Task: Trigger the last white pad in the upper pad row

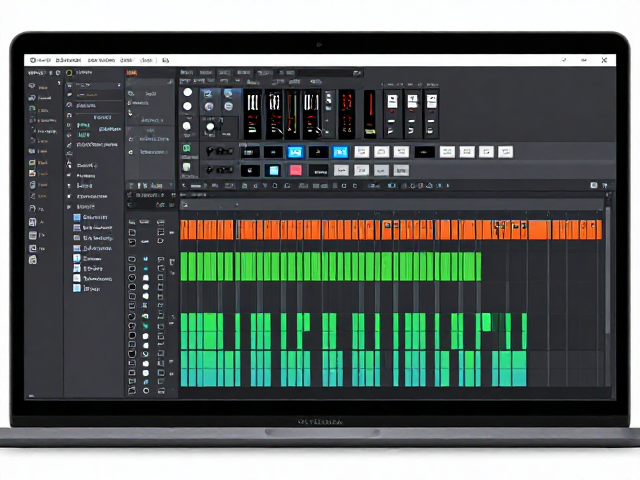Action: tap(505, 152)
